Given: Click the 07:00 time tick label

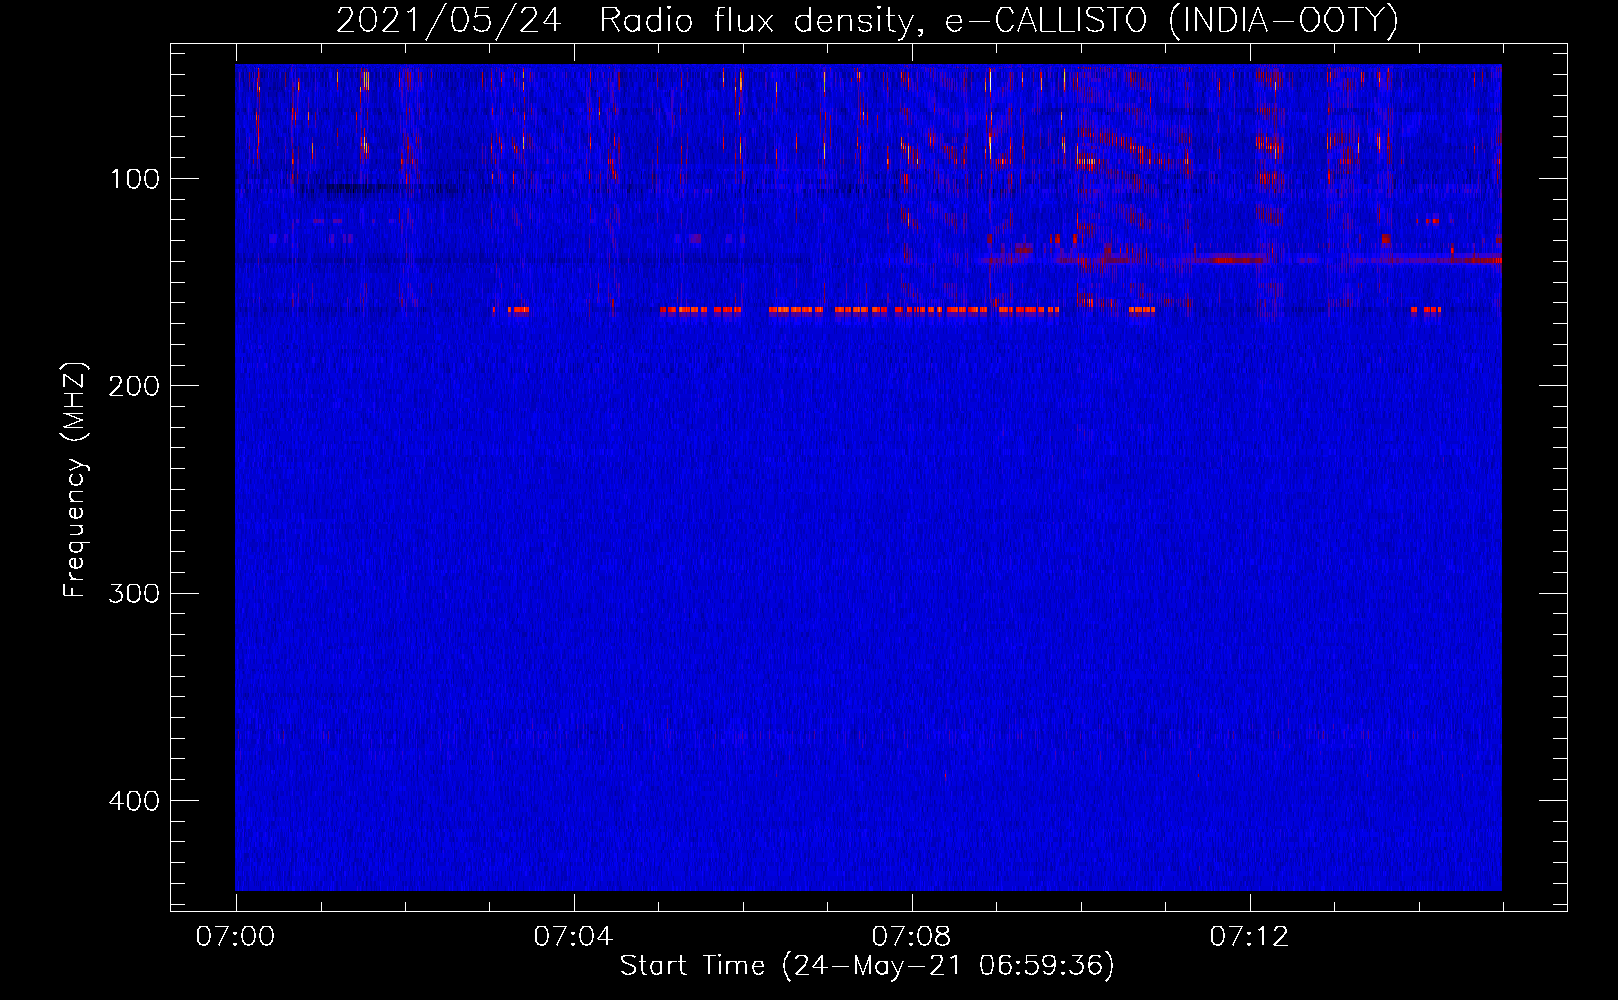Looking at the screenshot, I should click(235, 937).
